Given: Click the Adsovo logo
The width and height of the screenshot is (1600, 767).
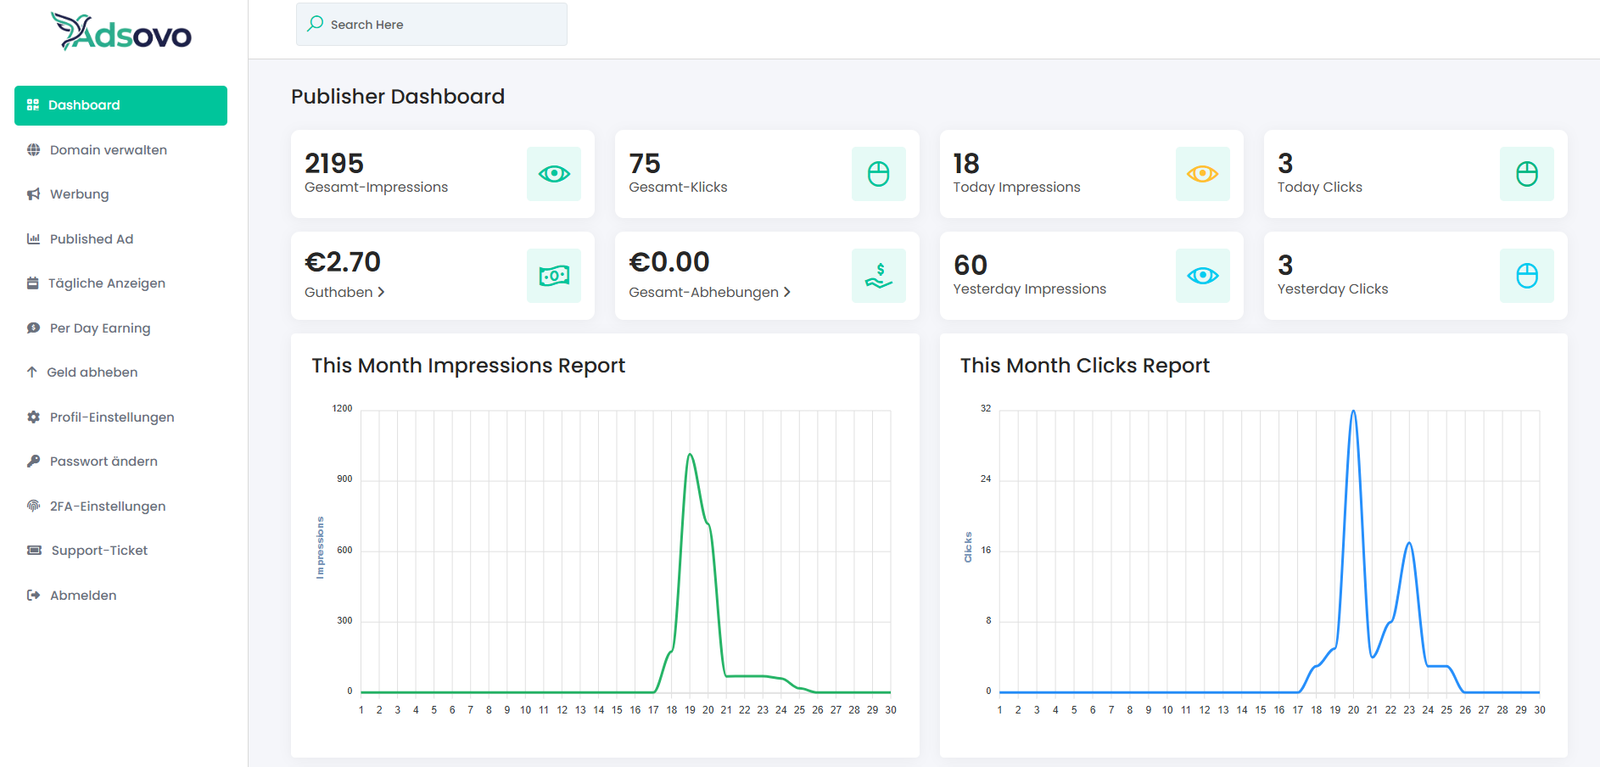Looking at the screenshot, I should click(121, 33).
